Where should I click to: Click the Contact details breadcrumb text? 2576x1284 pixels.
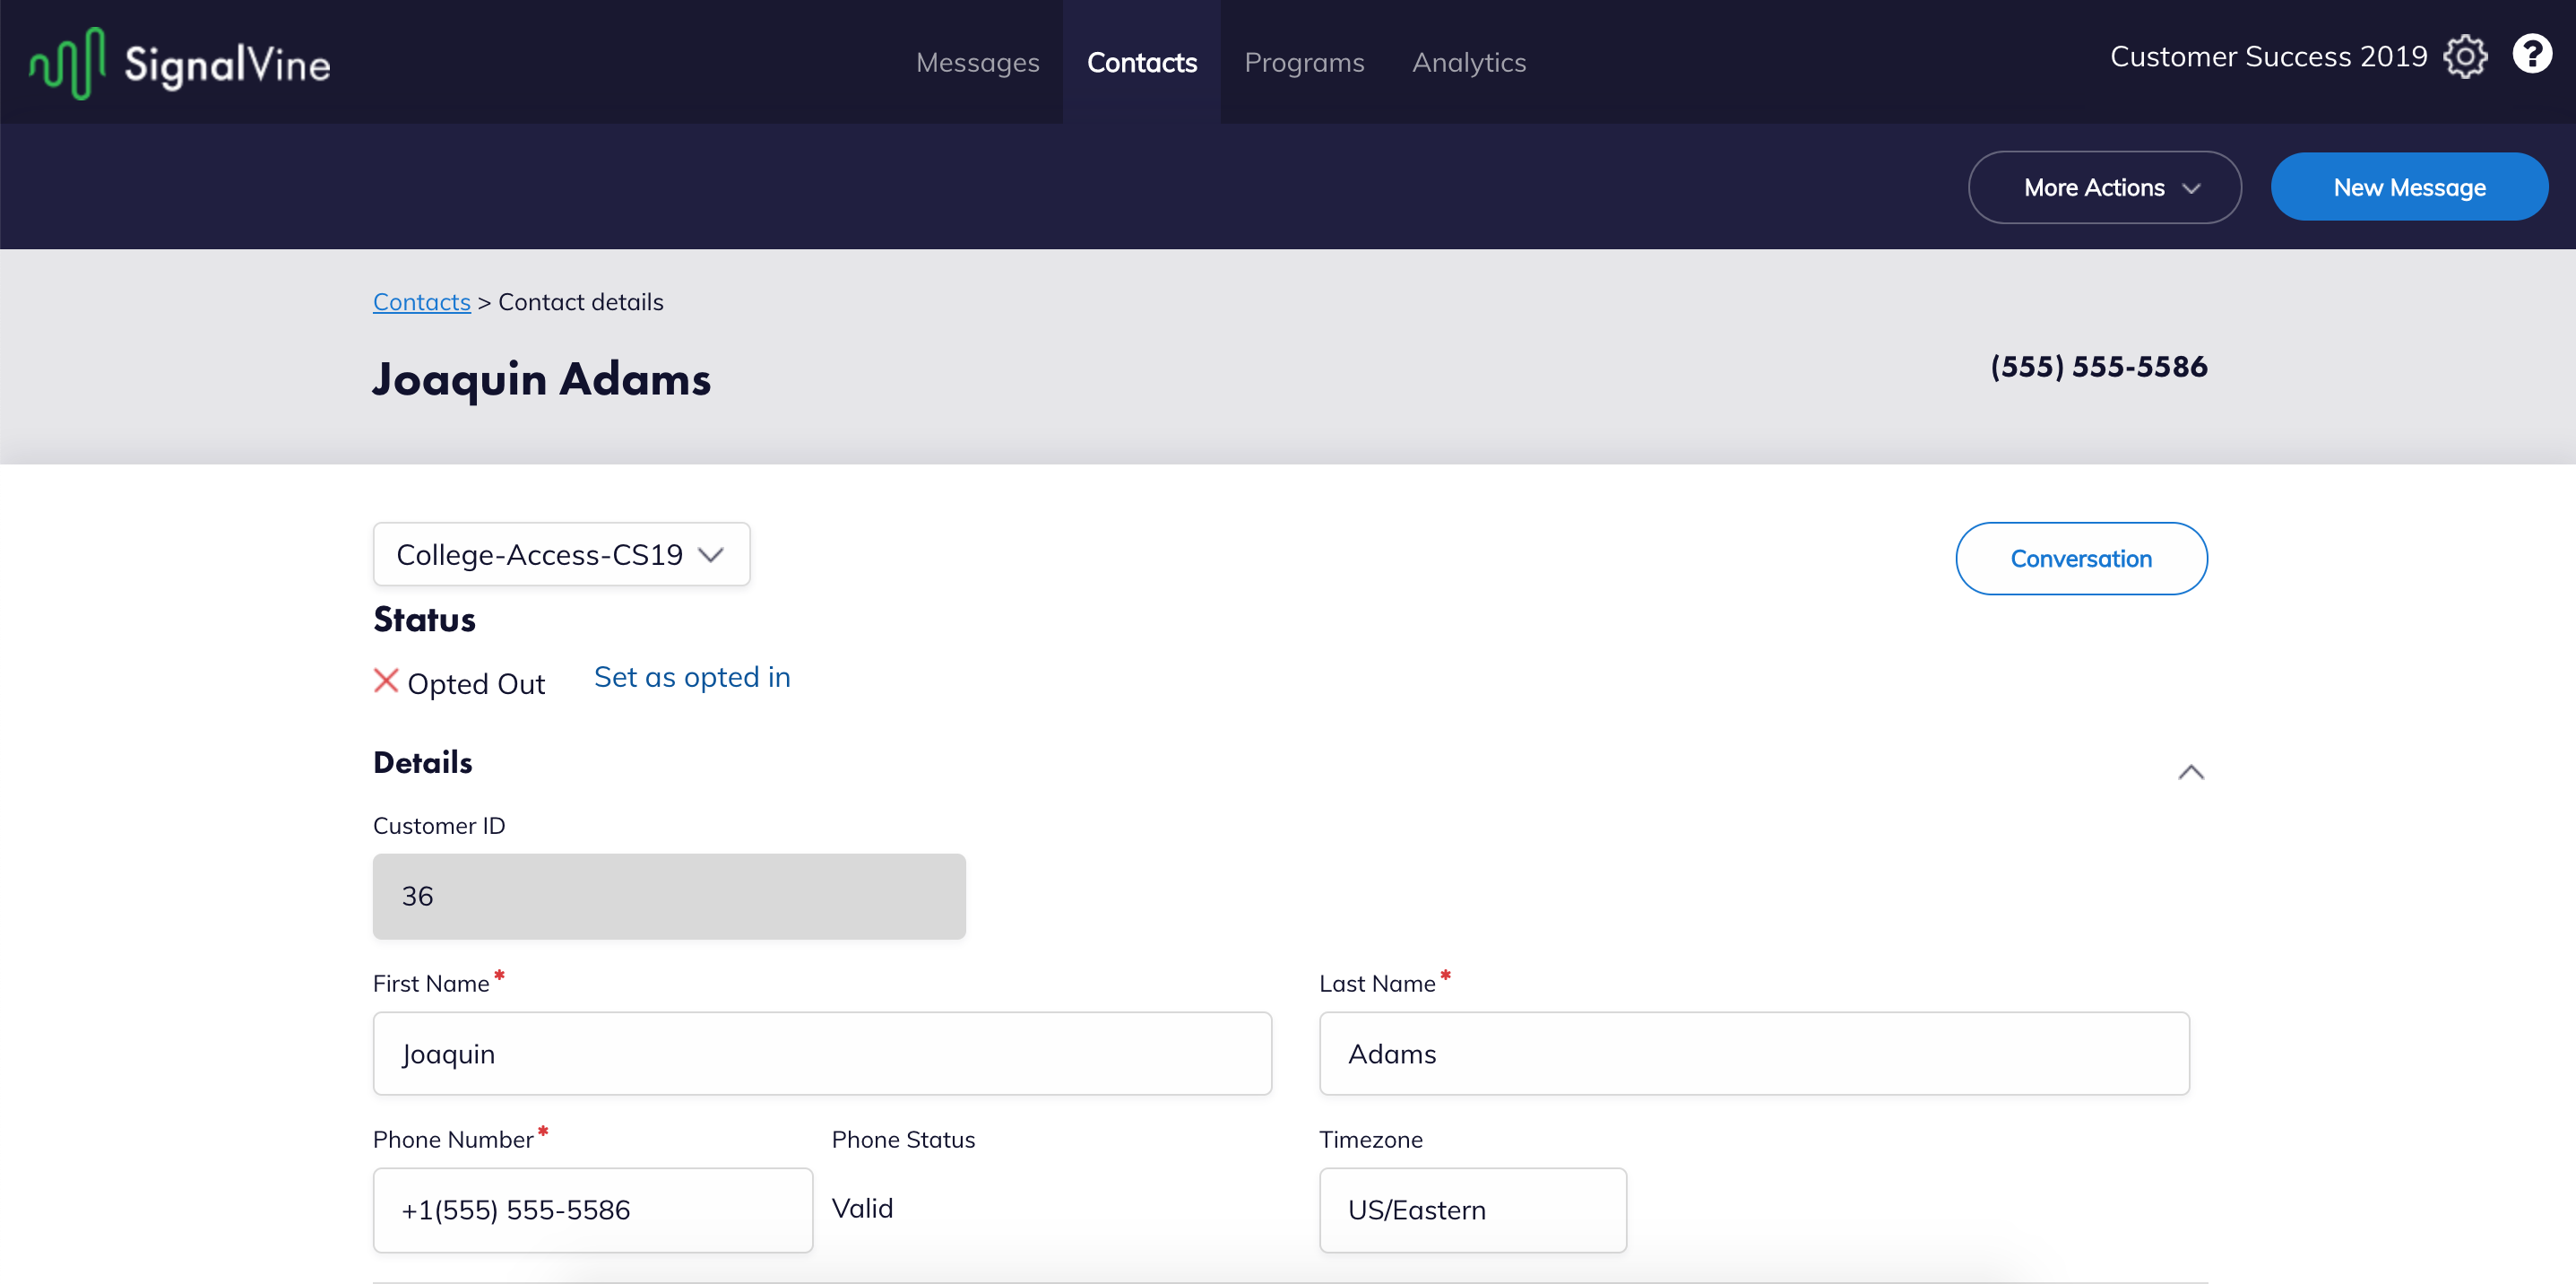580,302
